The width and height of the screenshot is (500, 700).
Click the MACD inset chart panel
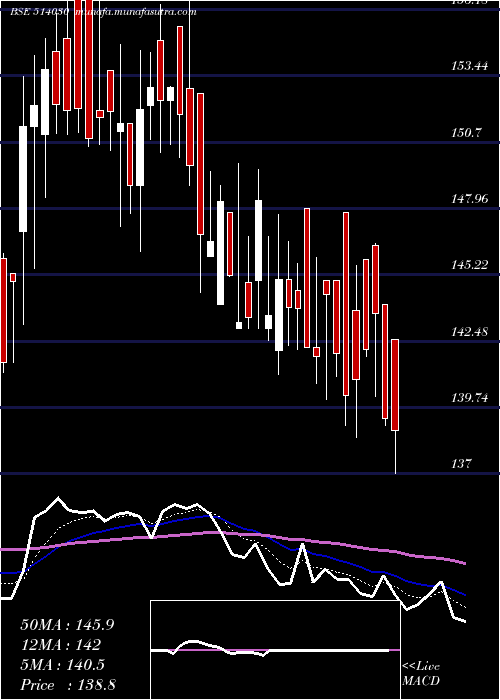(x=275, y=650)
